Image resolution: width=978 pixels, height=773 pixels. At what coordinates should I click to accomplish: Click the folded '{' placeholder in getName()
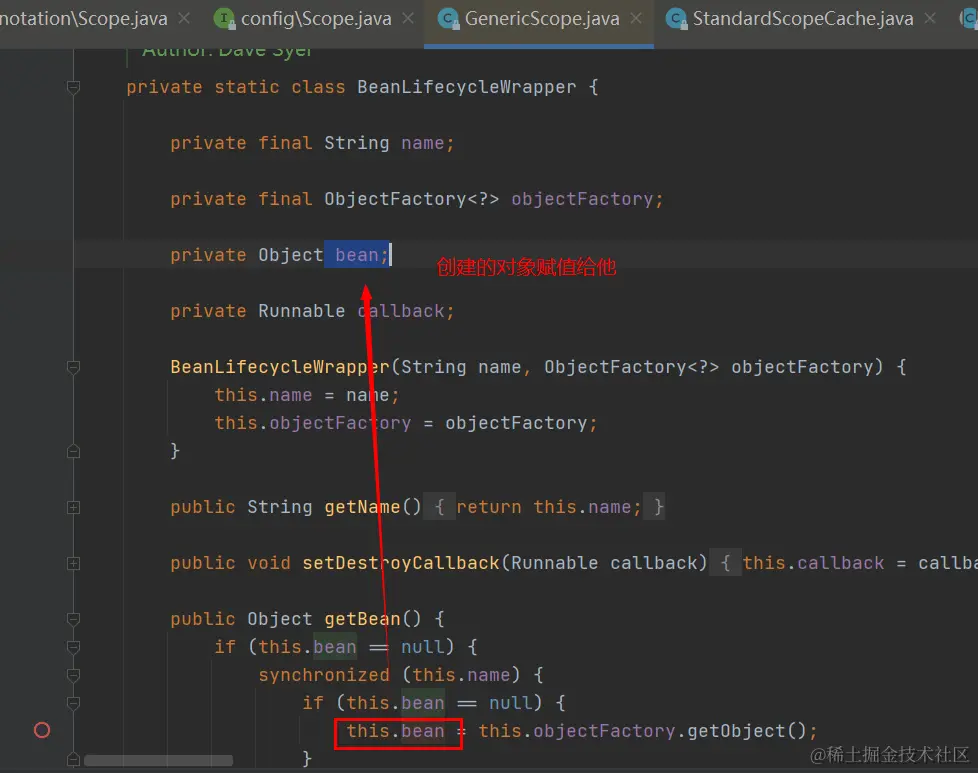point(439,507)
